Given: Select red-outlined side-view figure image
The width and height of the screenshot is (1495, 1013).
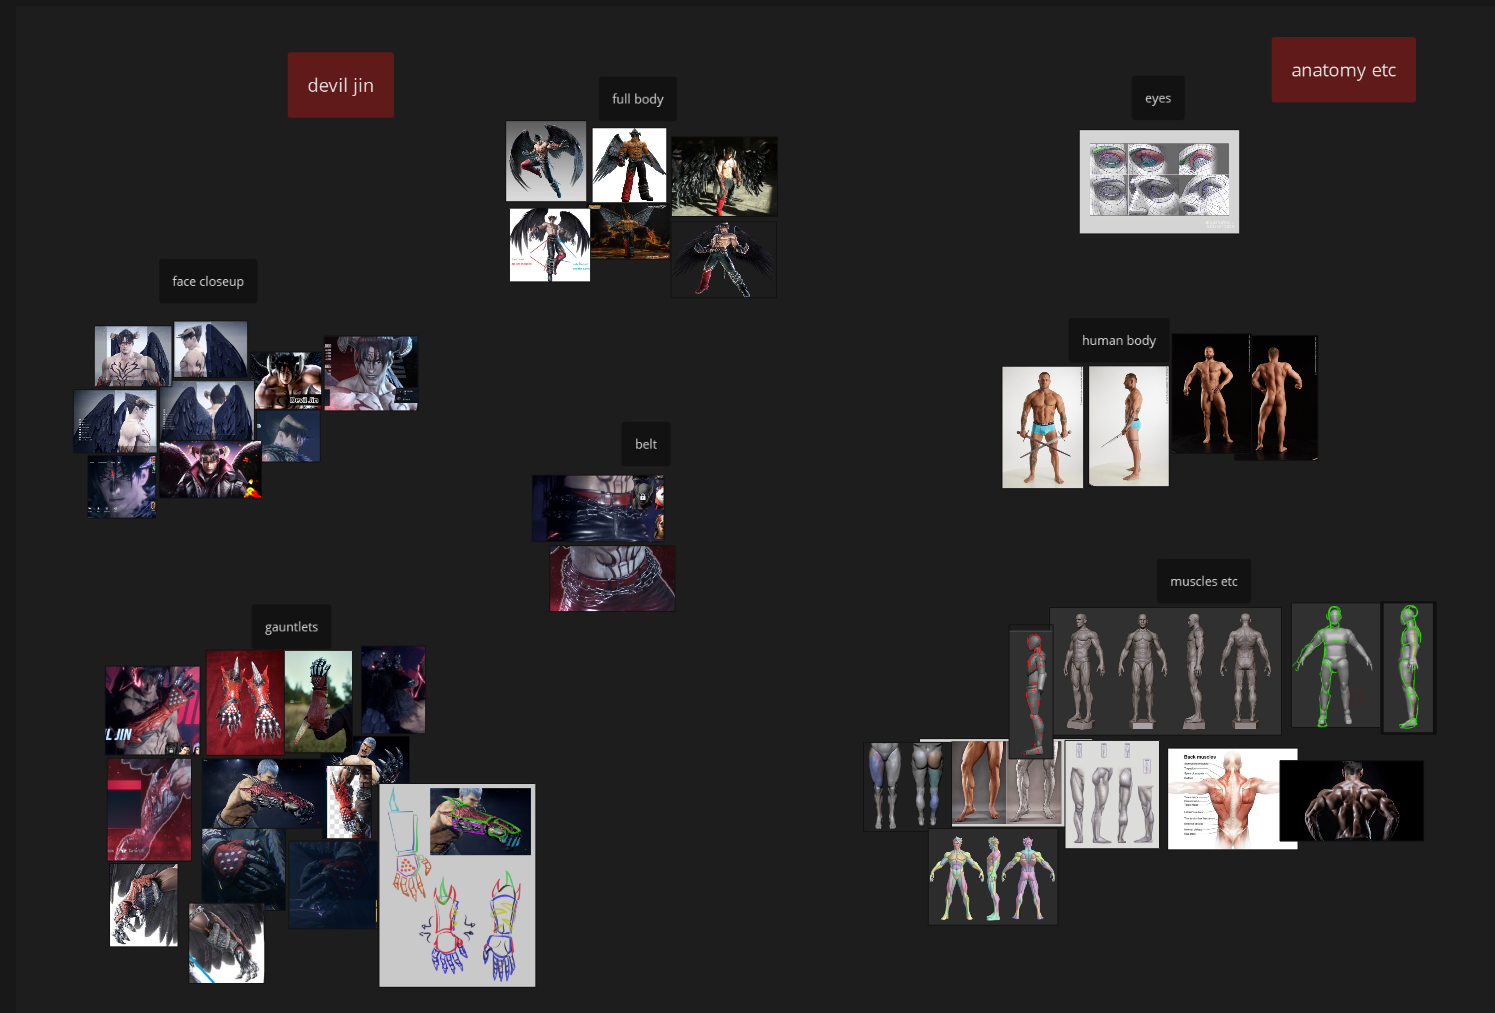Looking at the screenshot, I should tap(1031, 692).
